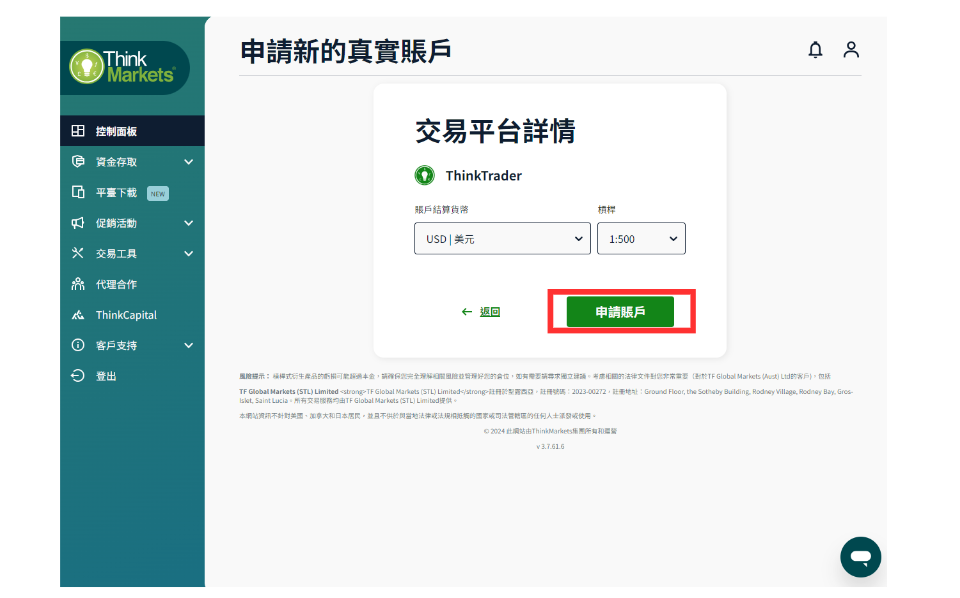Viewport: 960px width, 598px height.
Task: Open the USD | 美元 currency dropdown
Action: 502,239
